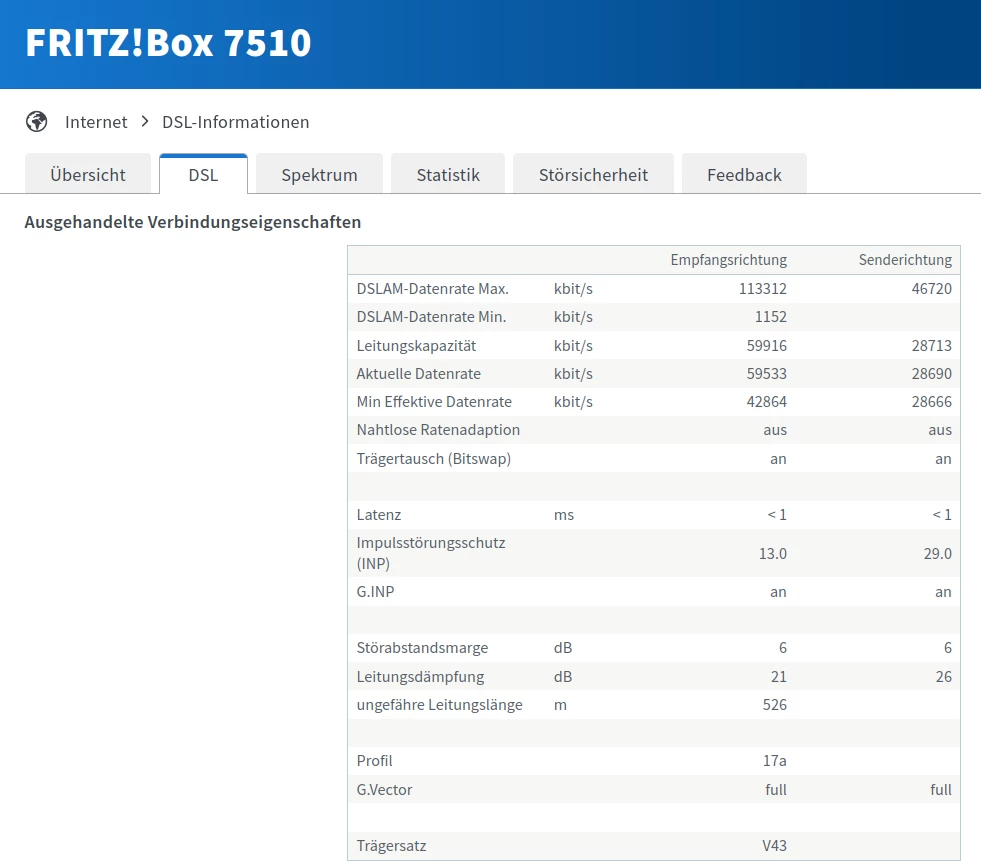Click the Senderichtung column header

tap(905, 260)
